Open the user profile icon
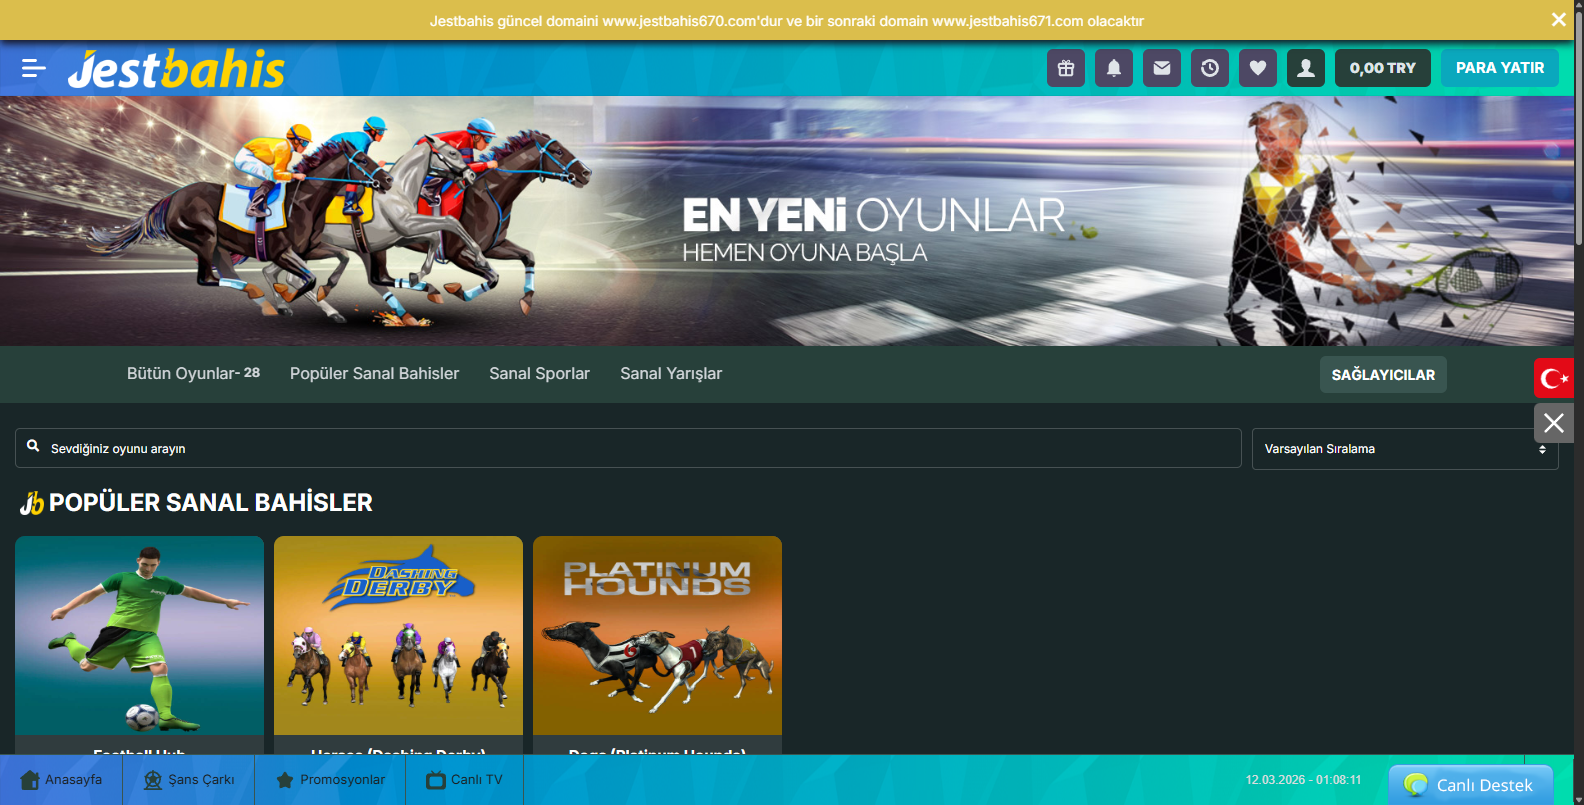 click(x=1306, y=68)
